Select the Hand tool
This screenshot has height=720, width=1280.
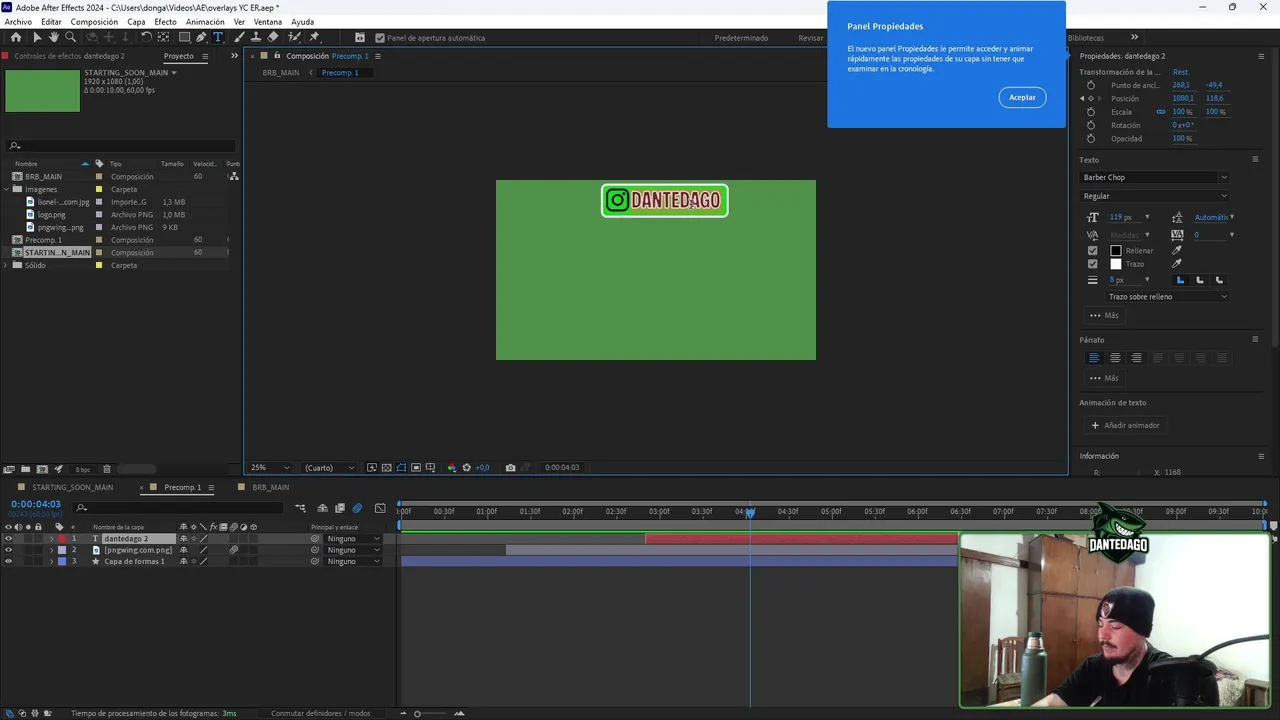click(53, 37)
